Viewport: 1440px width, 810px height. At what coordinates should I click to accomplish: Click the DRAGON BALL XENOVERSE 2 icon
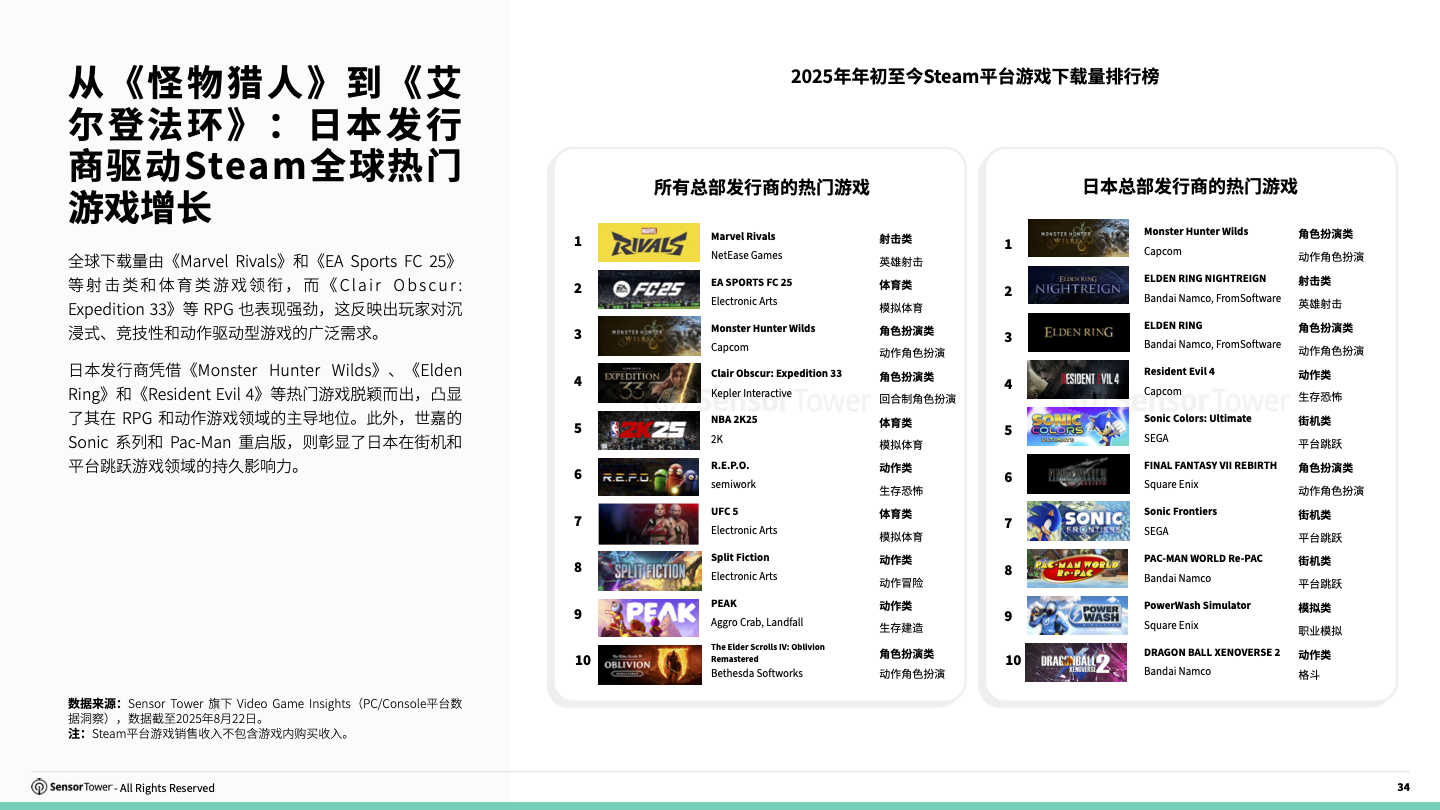(1077, 663)
